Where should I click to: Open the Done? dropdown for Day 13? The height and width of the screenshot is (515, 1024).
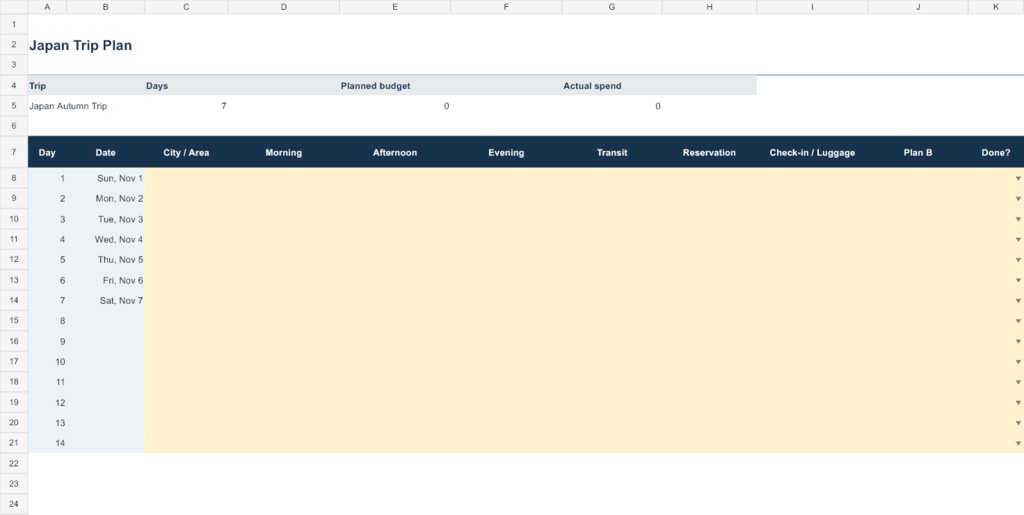(x=1017, y=423)
